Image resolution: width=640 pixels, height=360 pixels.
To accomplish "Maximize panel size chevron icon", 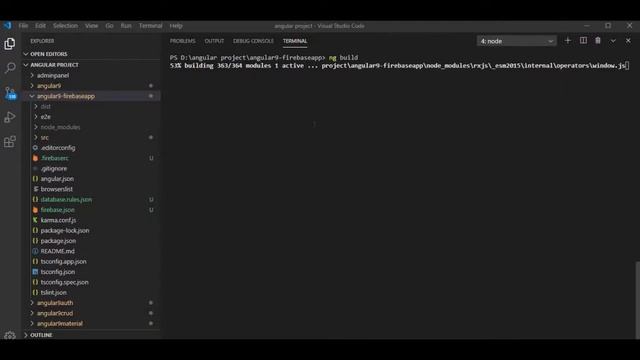I will tap(613, 41).
